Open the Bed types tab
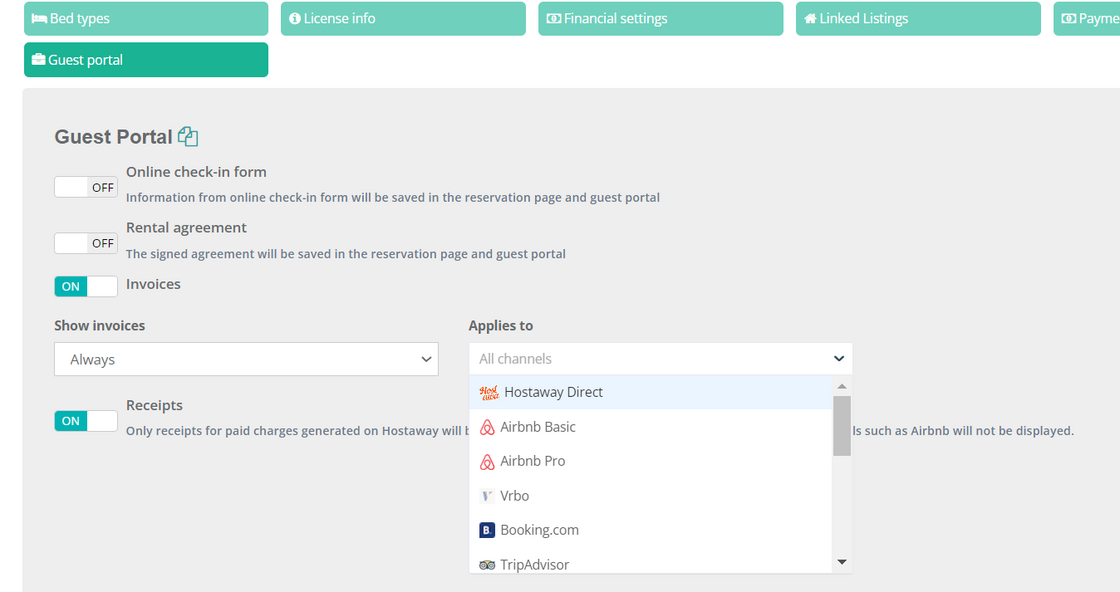The width and height of the screenshot is (1120, 592). (x=146, y=19)
